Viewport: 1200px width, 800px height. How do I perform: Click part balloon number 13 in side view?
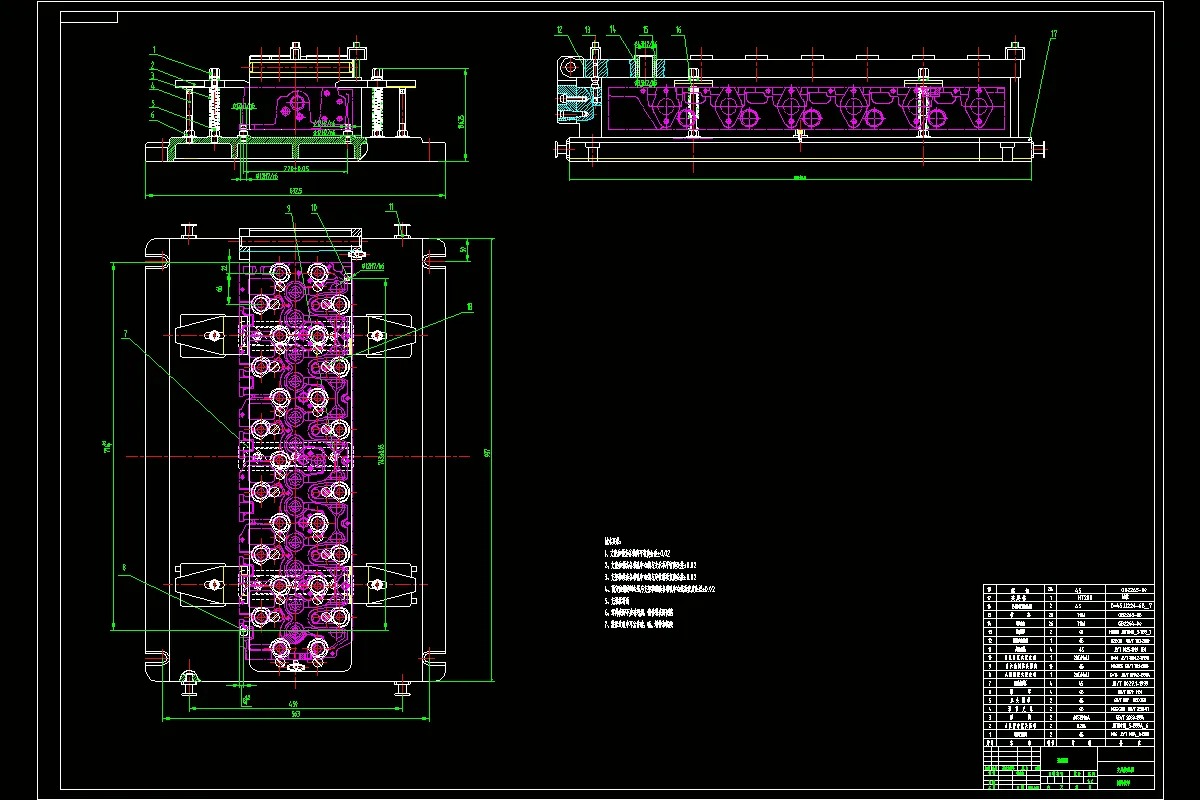coord(588,30)
